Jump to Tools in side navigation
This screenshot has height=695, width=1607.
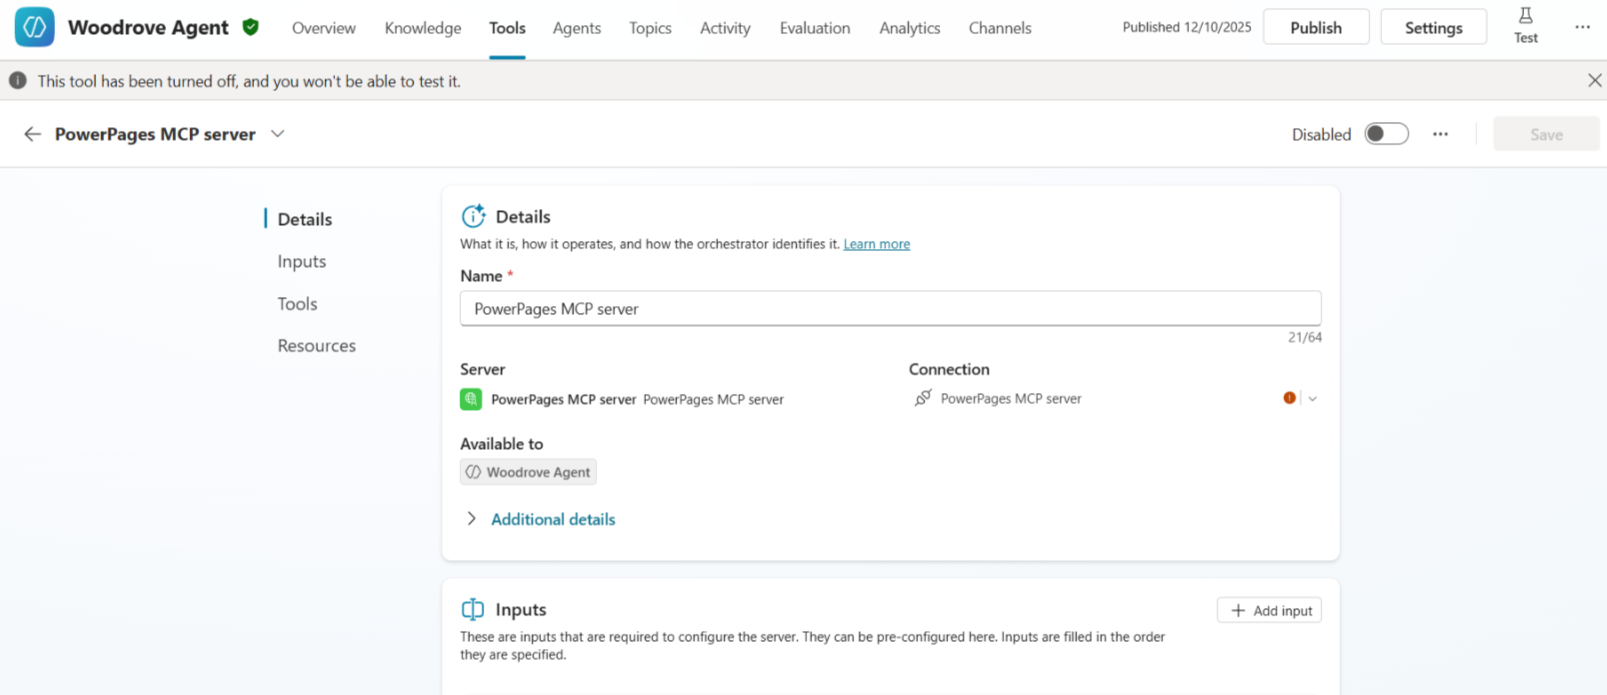pyautogui.click(x=297, y=303)
